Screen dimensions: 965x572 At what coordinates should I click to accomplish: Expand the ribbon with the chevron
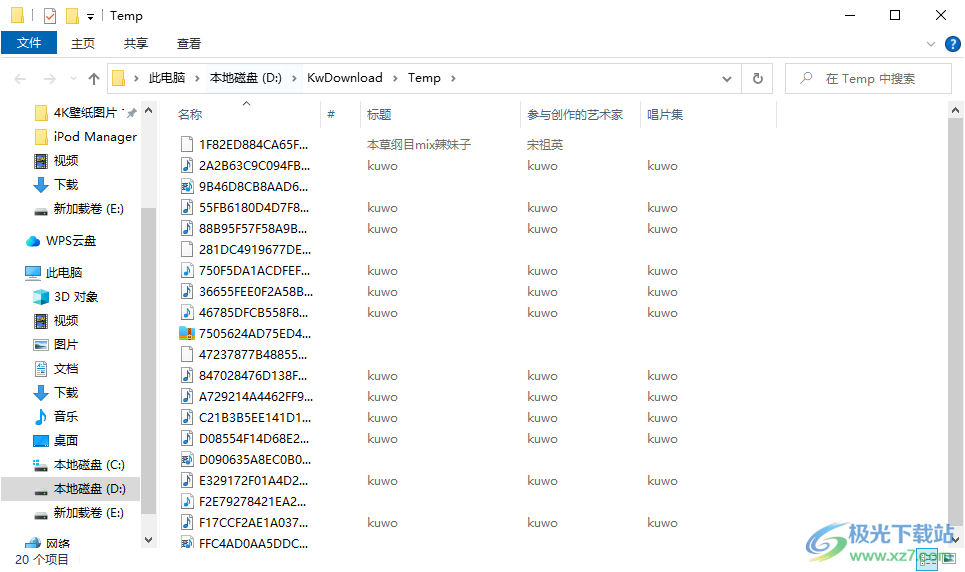click(931, 44)
